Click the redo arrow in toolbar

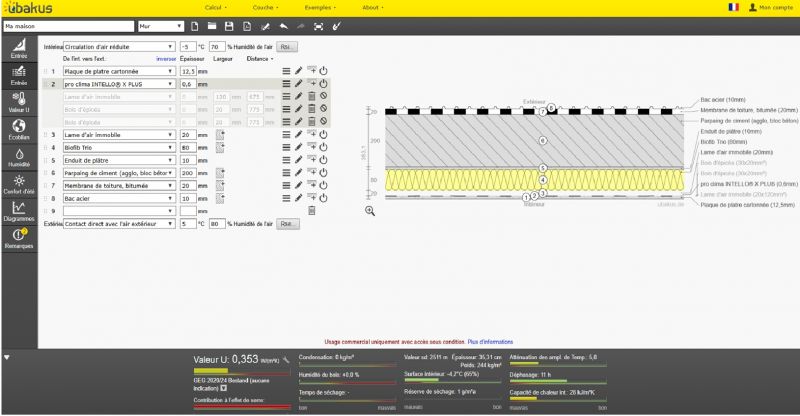[301, 26]
